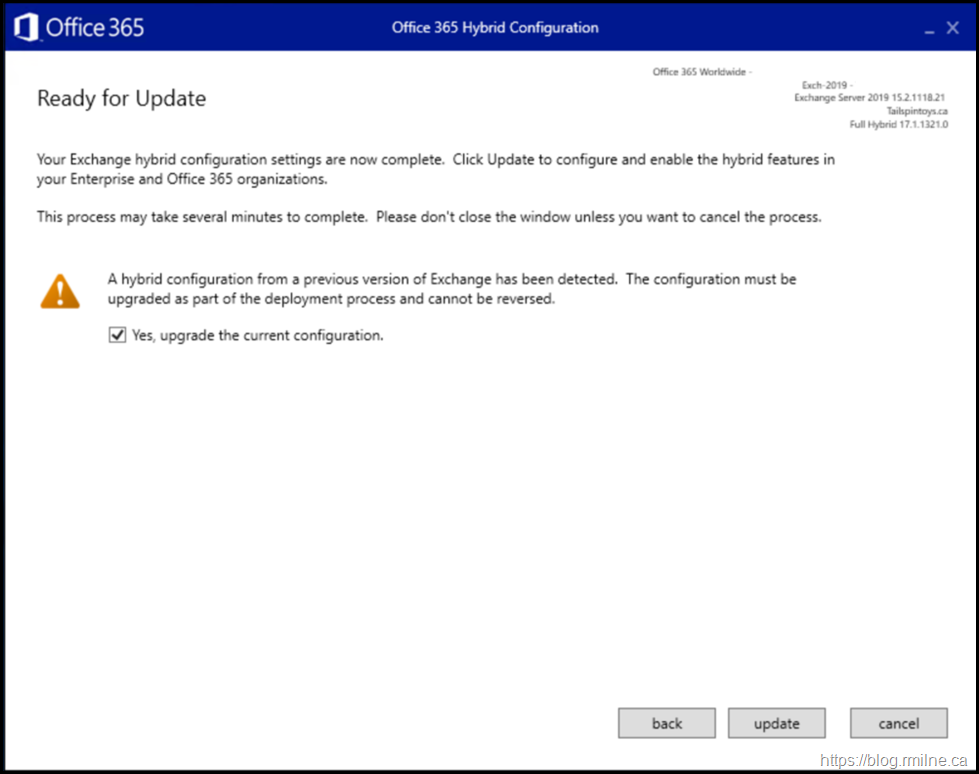Uncheck the upgrade current configuration checkbox
The width and height of the screenshot is (979, 774).
click(117, 336)
